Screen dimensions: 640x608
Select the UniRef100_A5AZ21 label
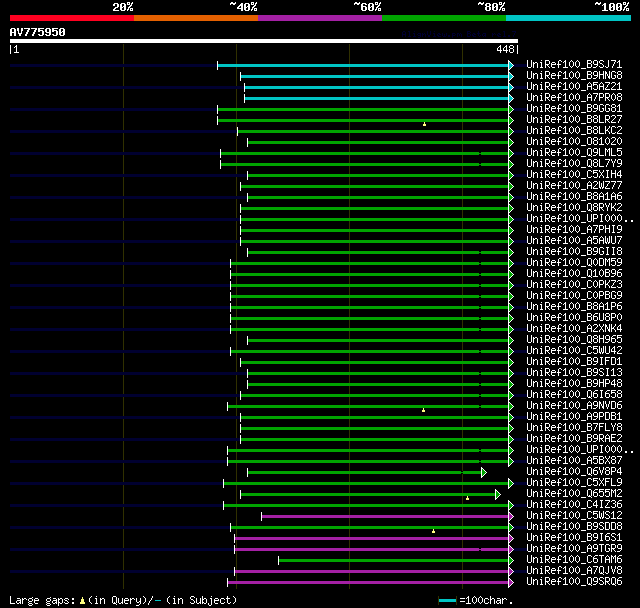[574, 87]
